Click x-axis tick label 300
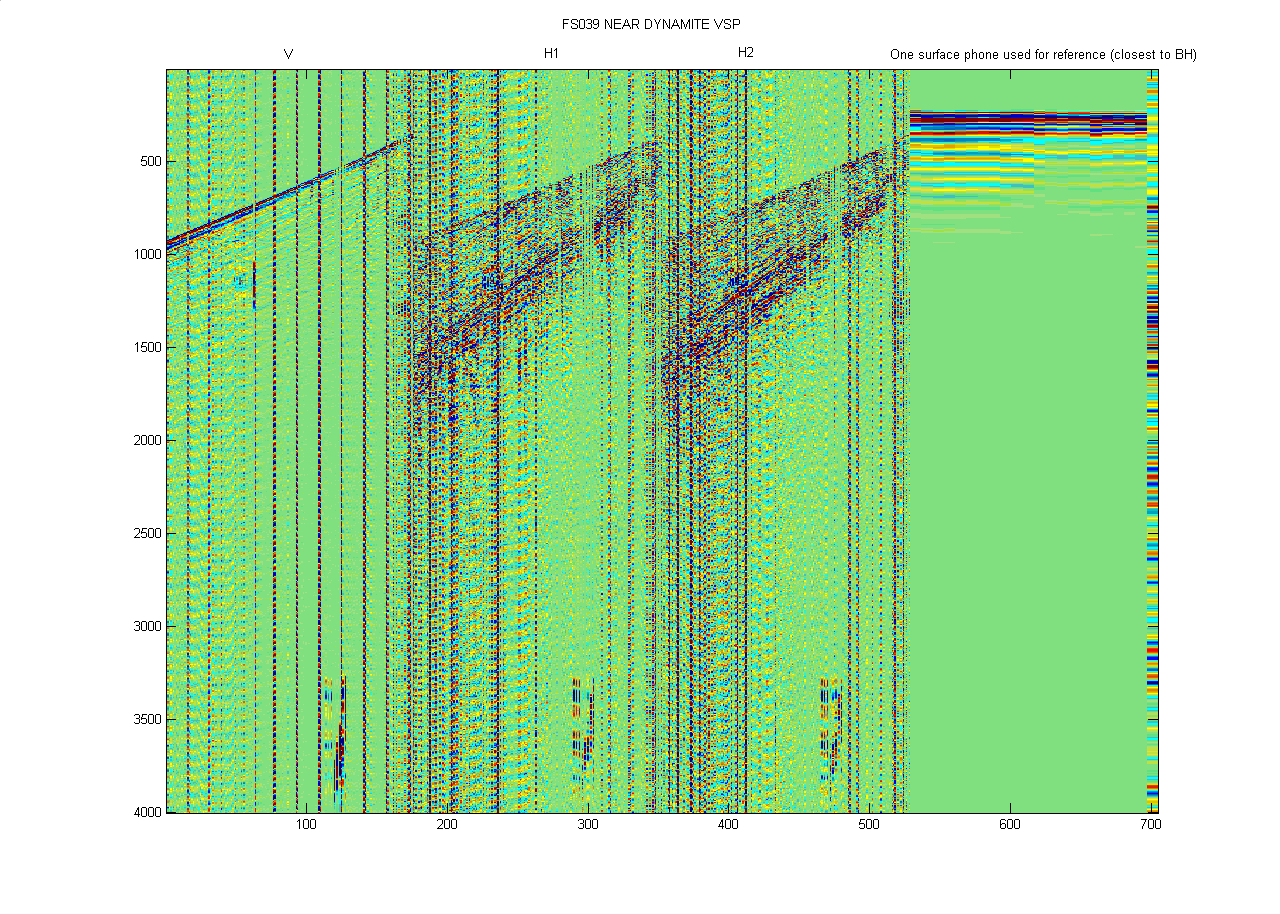1280x914 pixels. 588,824
